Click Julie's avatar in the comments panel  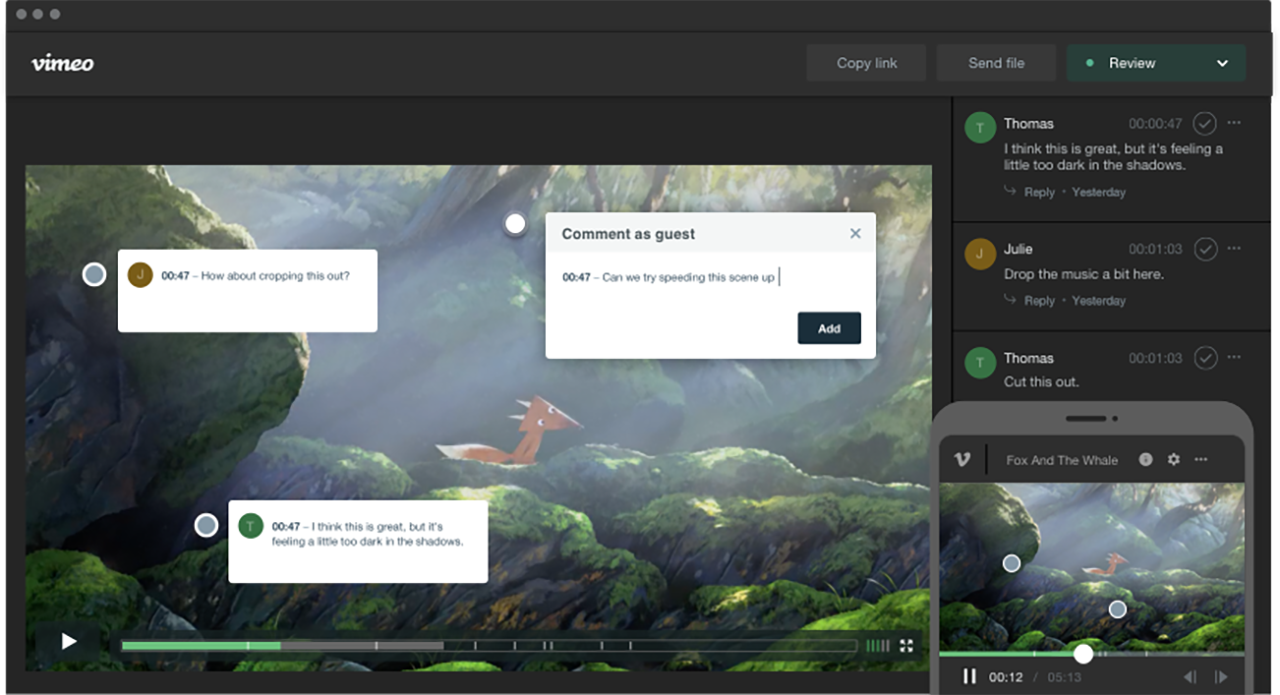[x=980, y=253]
